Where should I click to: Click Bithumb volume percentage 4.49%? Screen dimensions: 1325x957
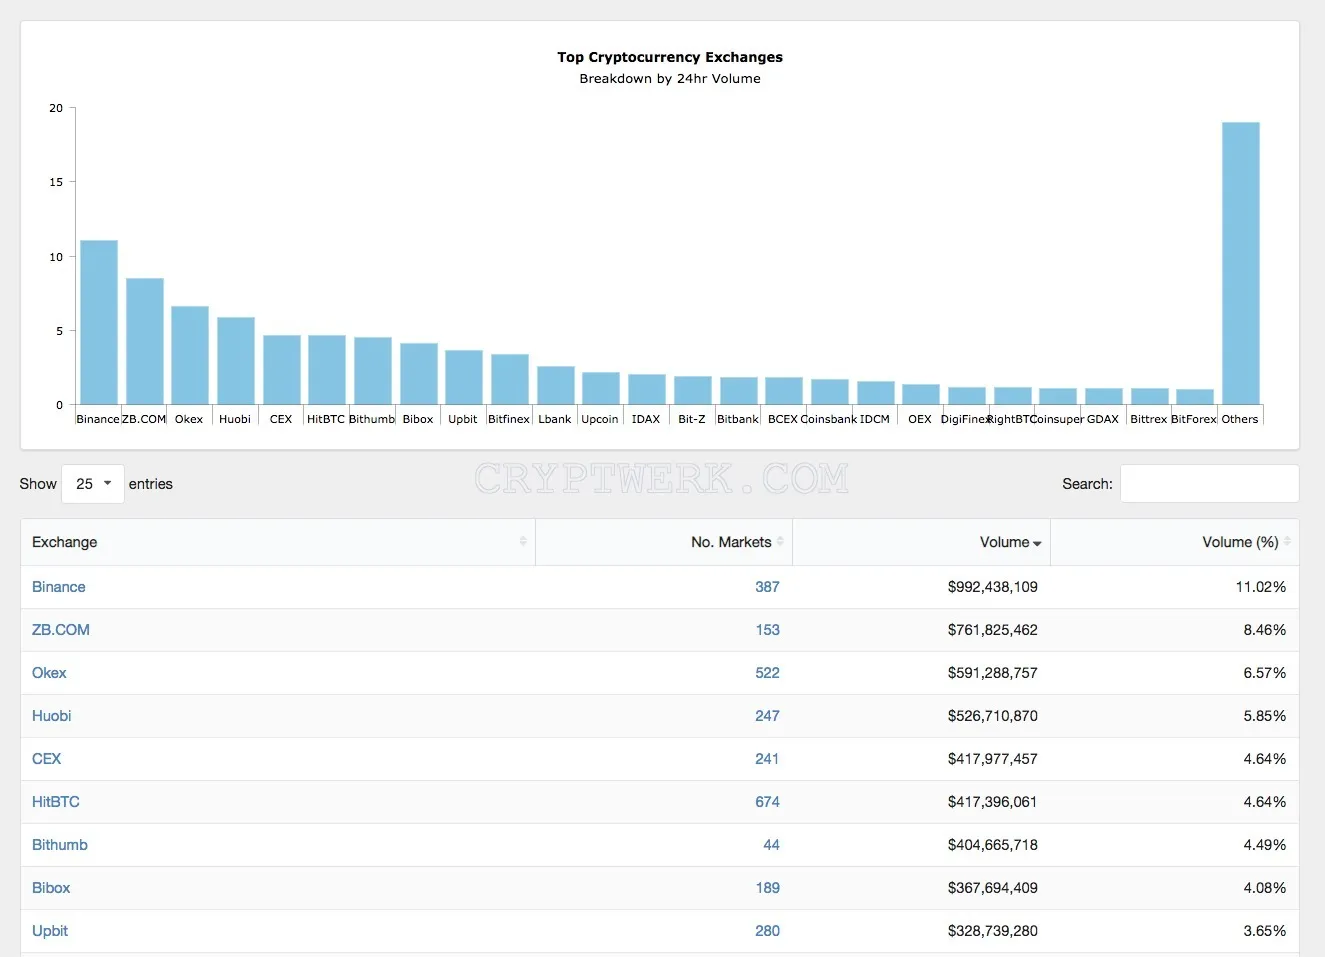click(1265, 845)
